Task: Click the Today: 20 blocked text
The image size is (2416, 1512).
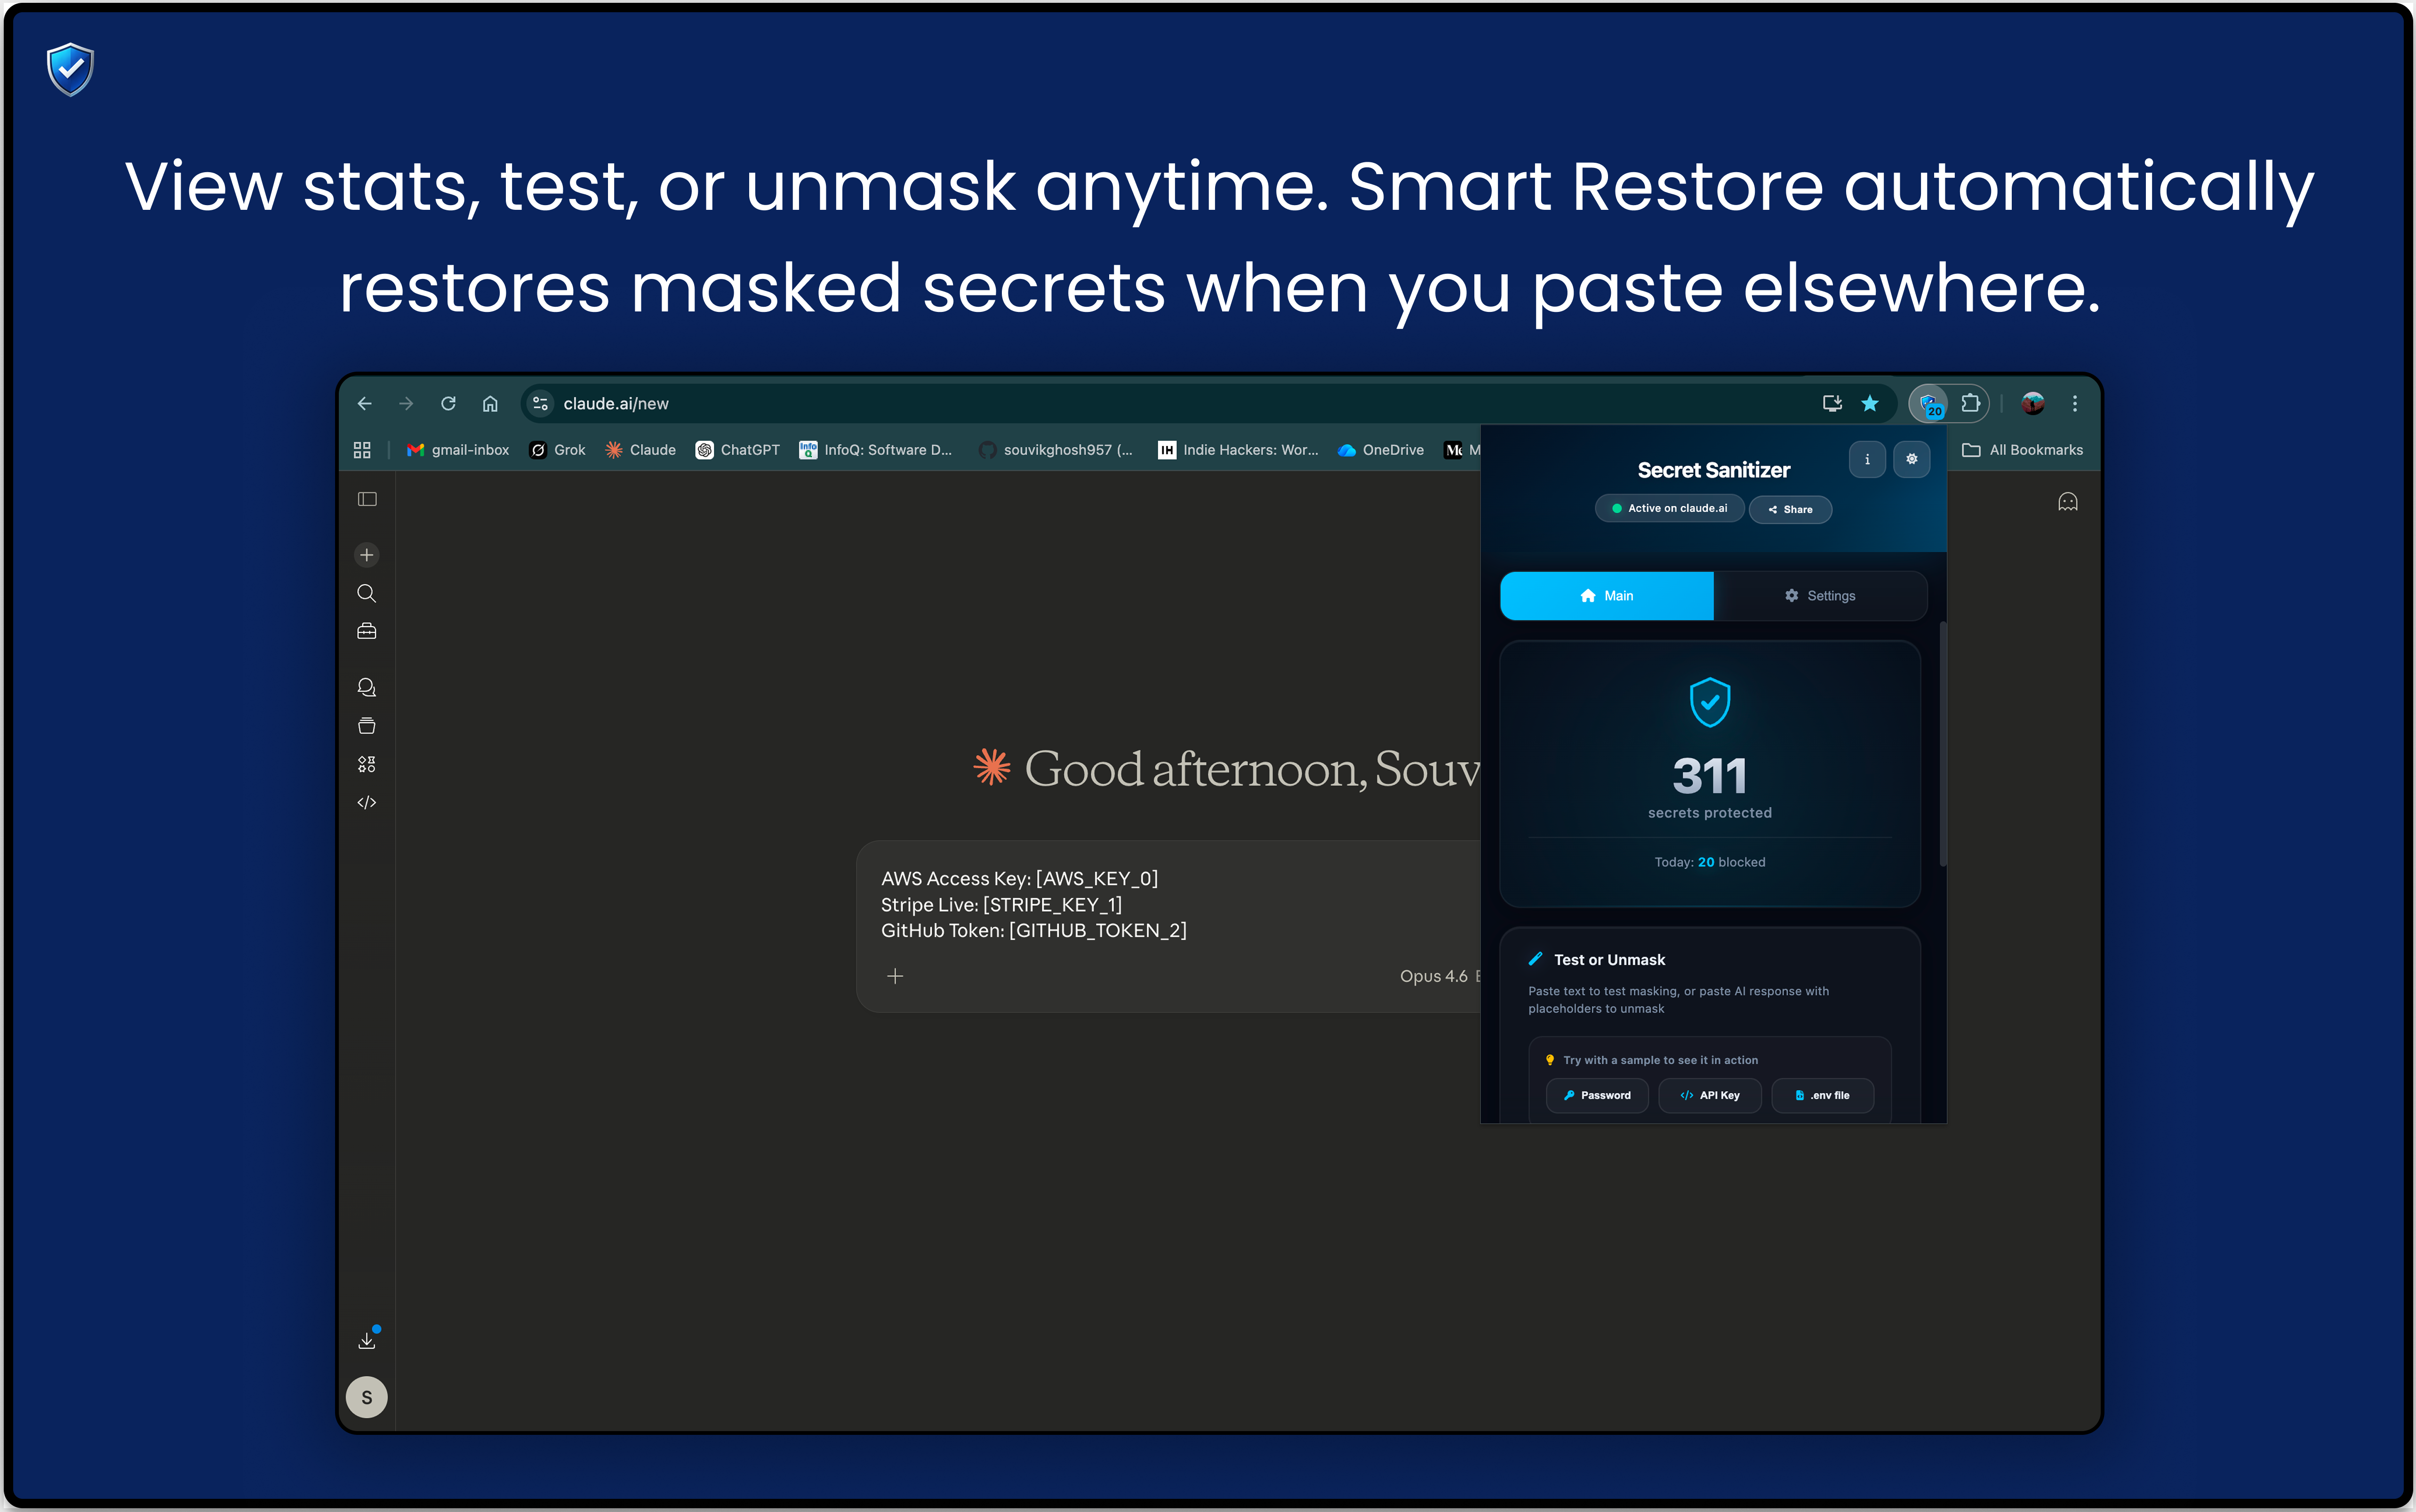Action: [1710, 862]
